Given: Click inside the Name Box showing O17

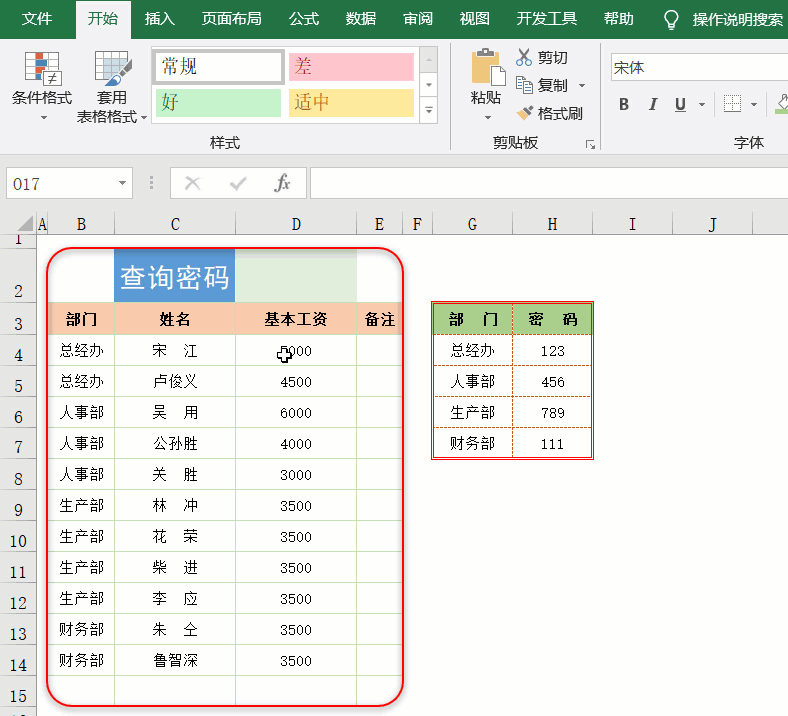Looking at the screenshot, I should click(x=60, y=183).
